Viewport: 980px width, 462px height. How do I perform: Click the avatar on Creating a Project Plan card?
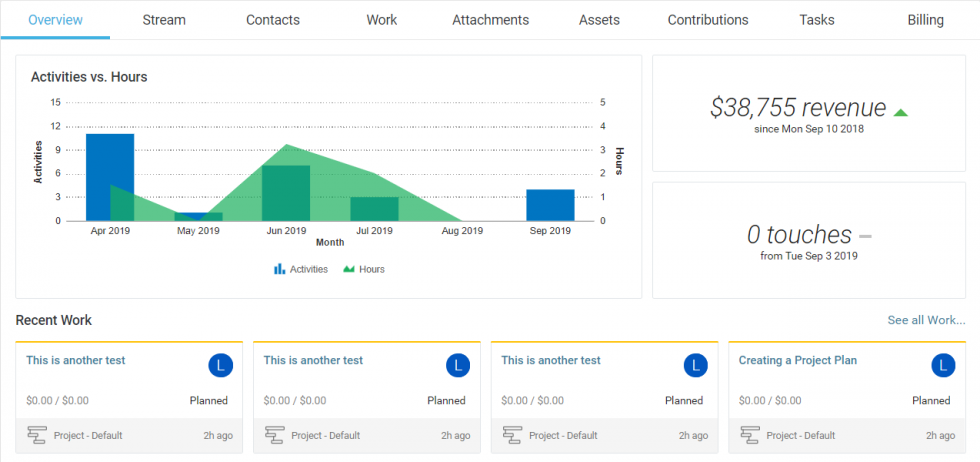pos(943,366)
